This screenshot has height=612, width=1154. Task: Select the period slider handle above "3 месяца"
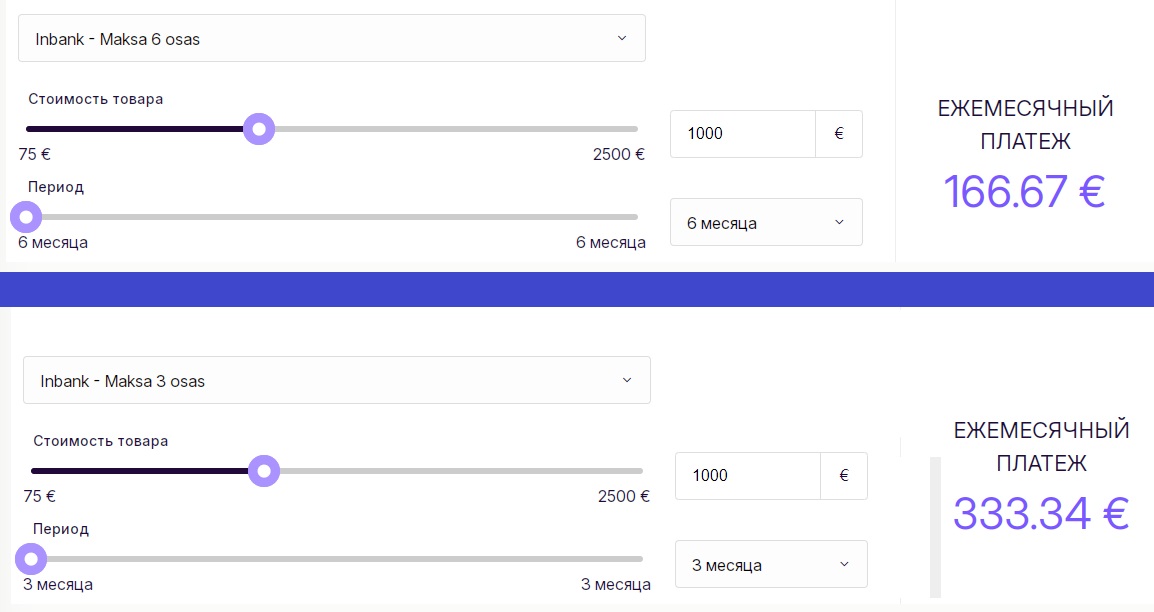pyautogui.click(x=31, y=558)
